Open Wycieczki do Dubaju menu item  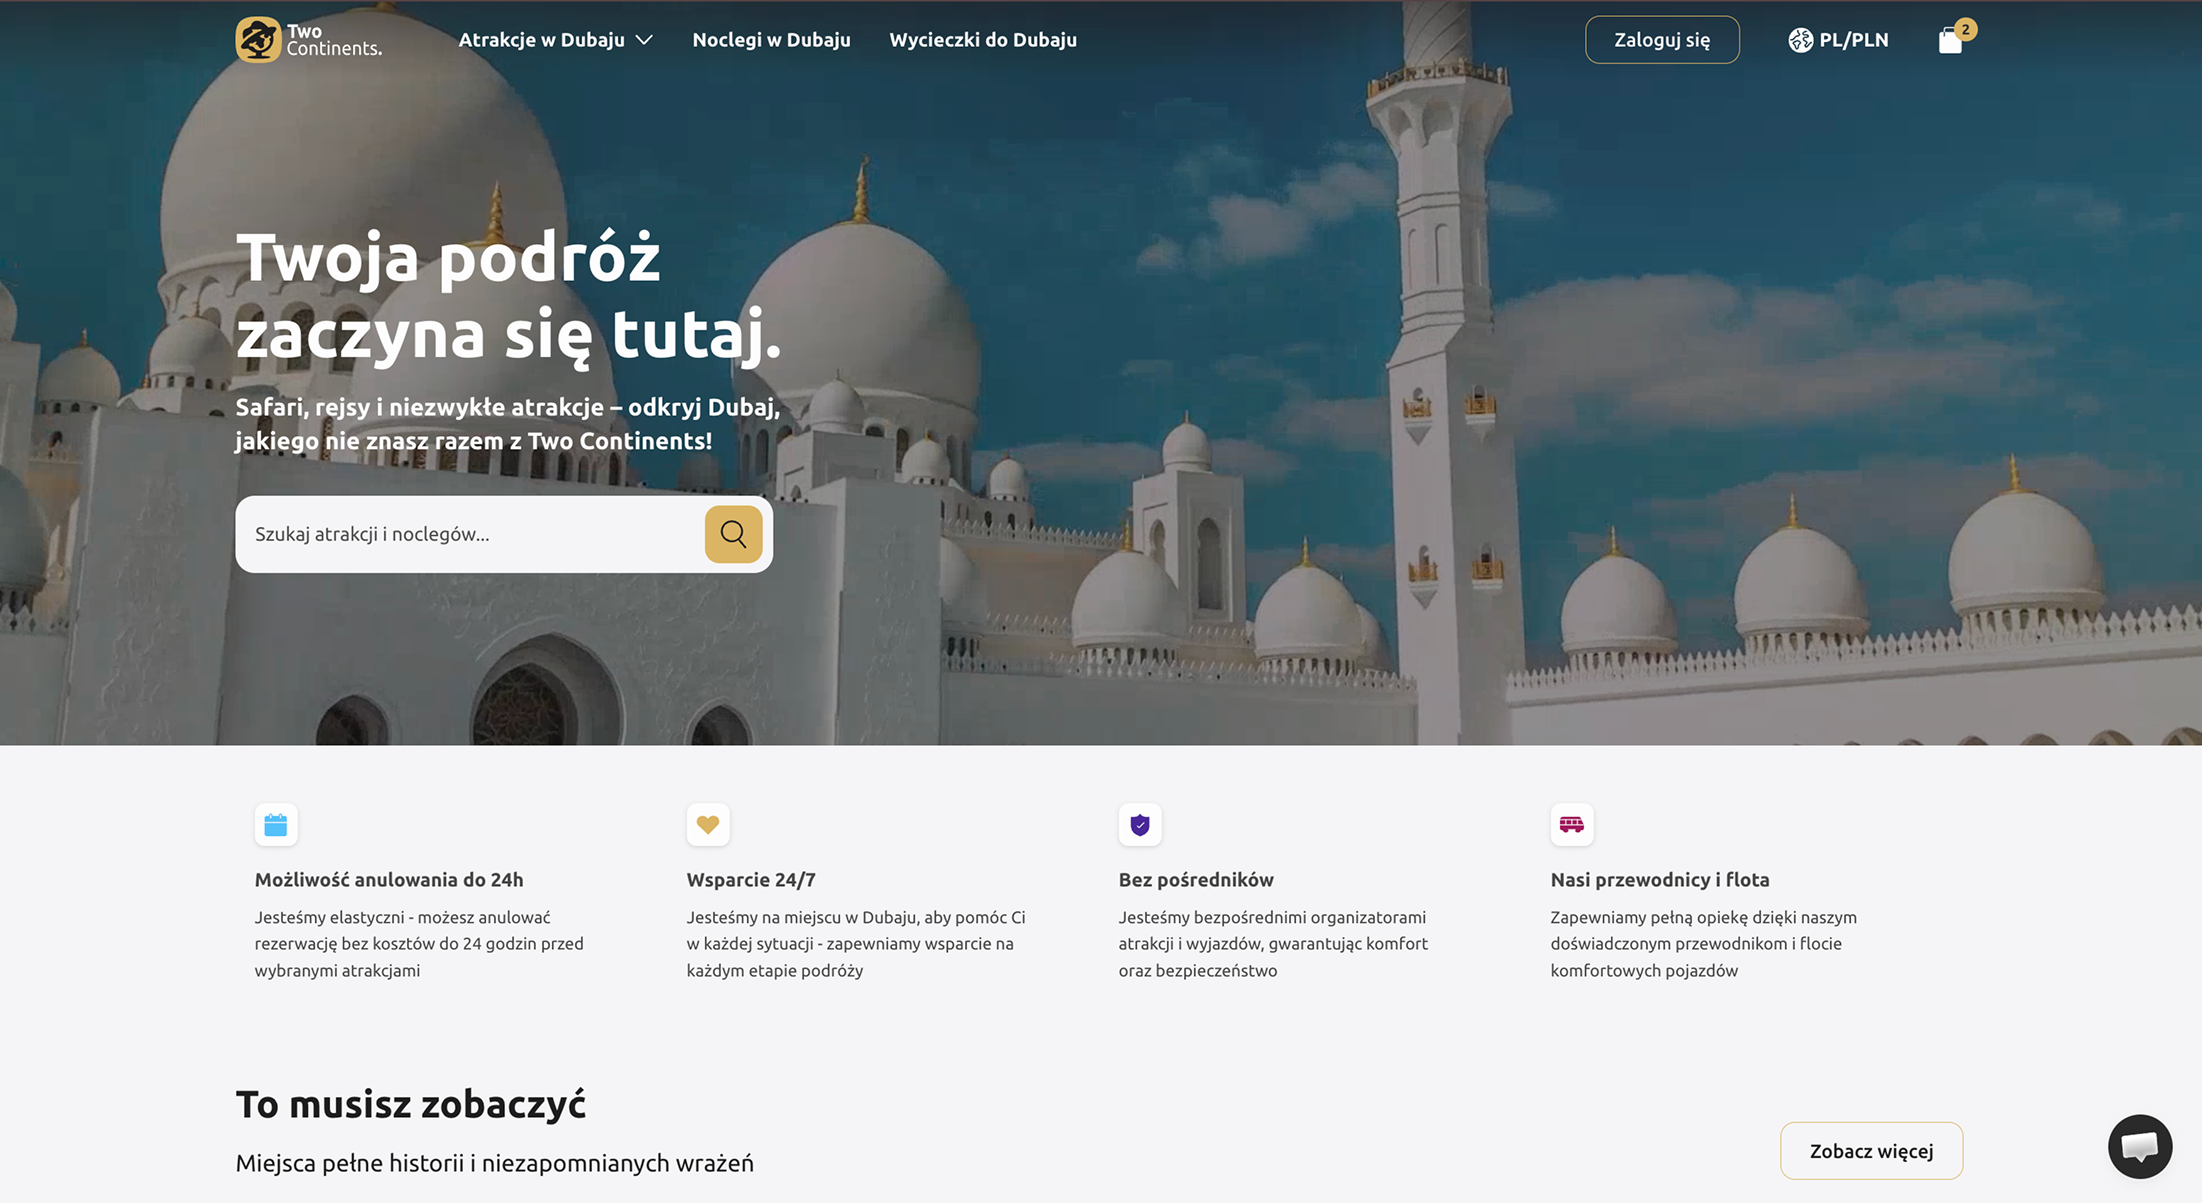click(982, 40)
